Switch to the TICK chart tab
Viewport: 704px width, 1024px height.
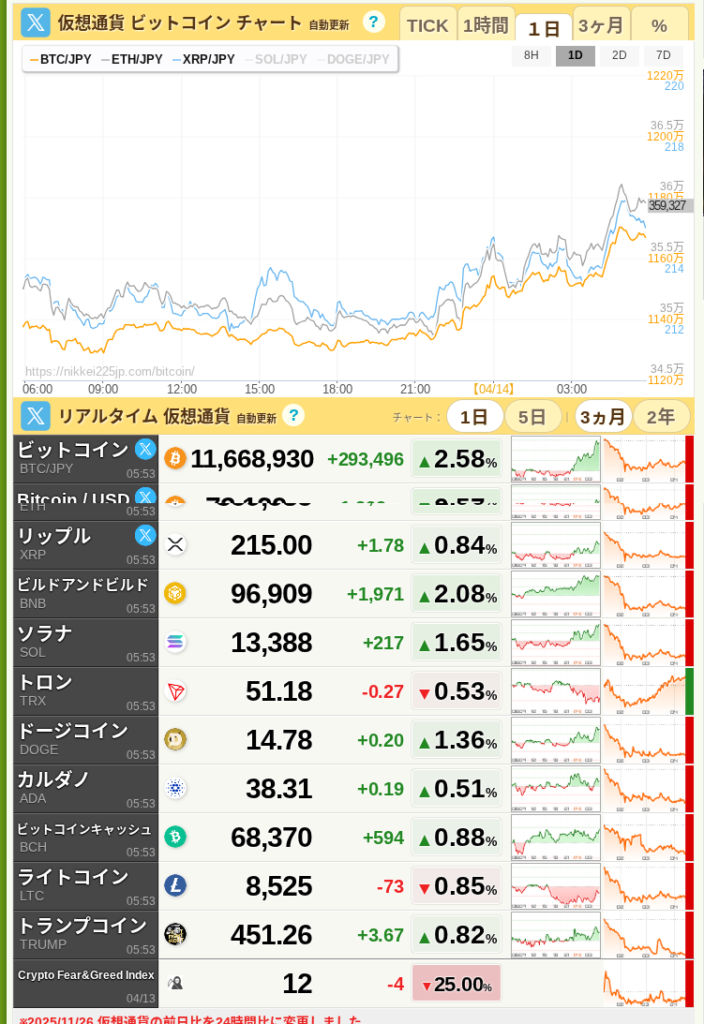click(427, 25)
